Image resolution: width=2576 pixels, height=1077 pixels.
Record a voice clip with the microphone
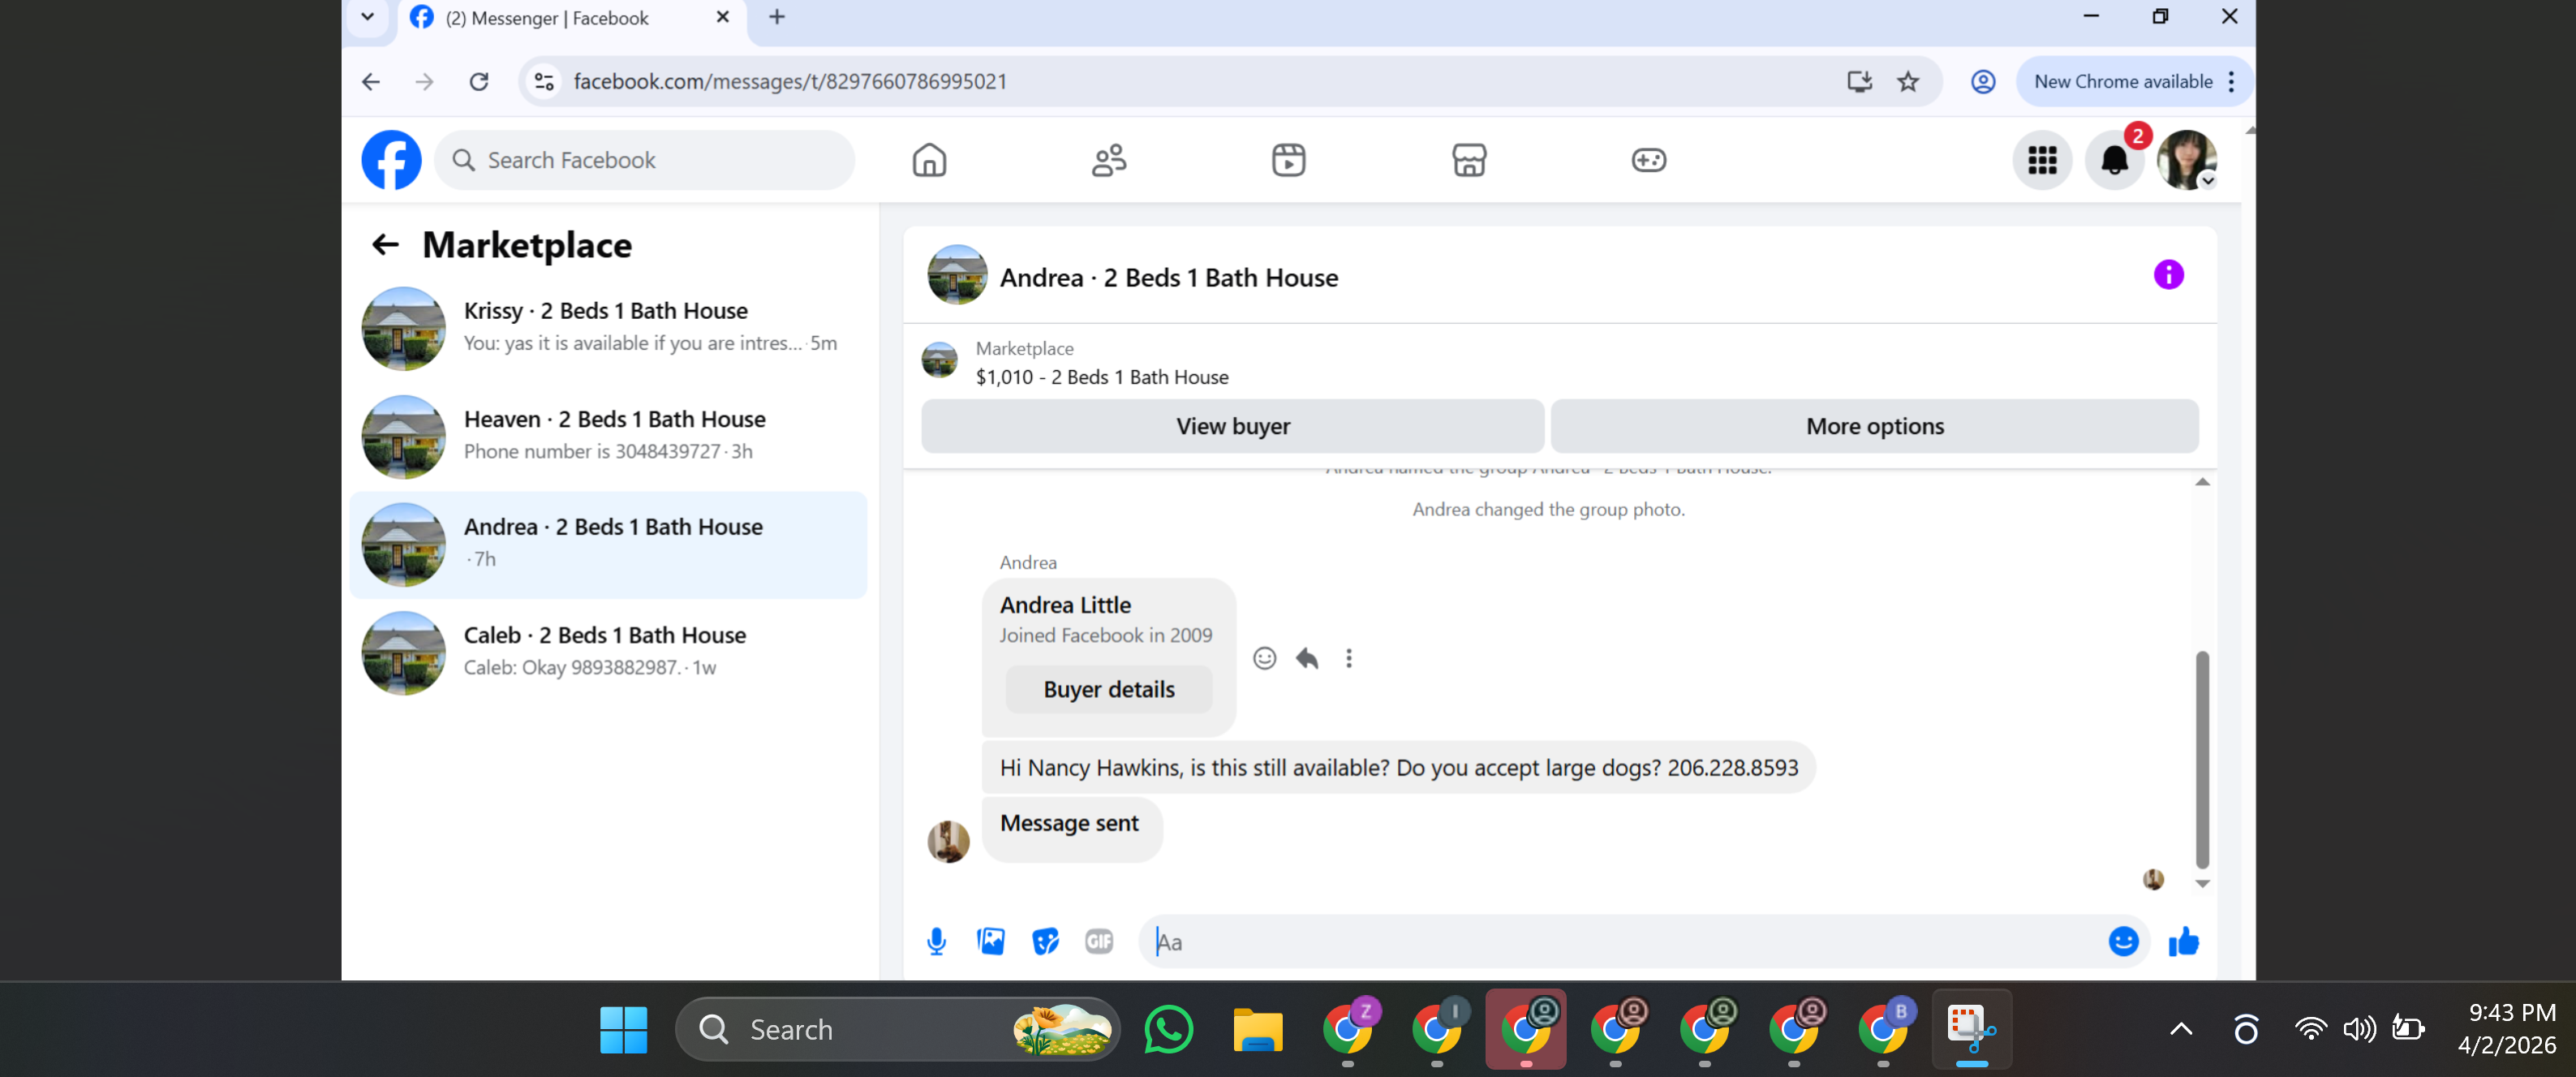tap(936, 941)
